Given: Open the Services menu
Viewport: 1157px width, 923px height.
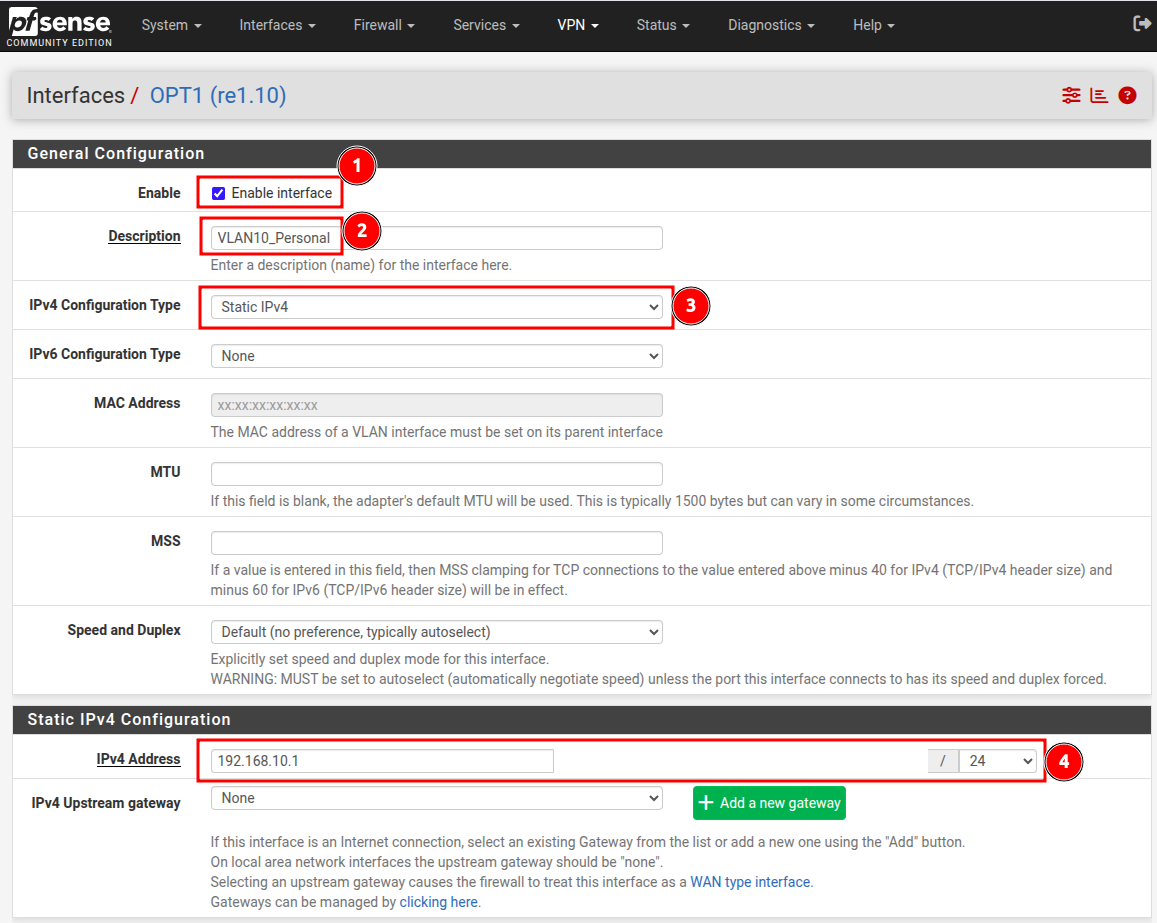Looking at the screenshot, I should pos(486,25).
